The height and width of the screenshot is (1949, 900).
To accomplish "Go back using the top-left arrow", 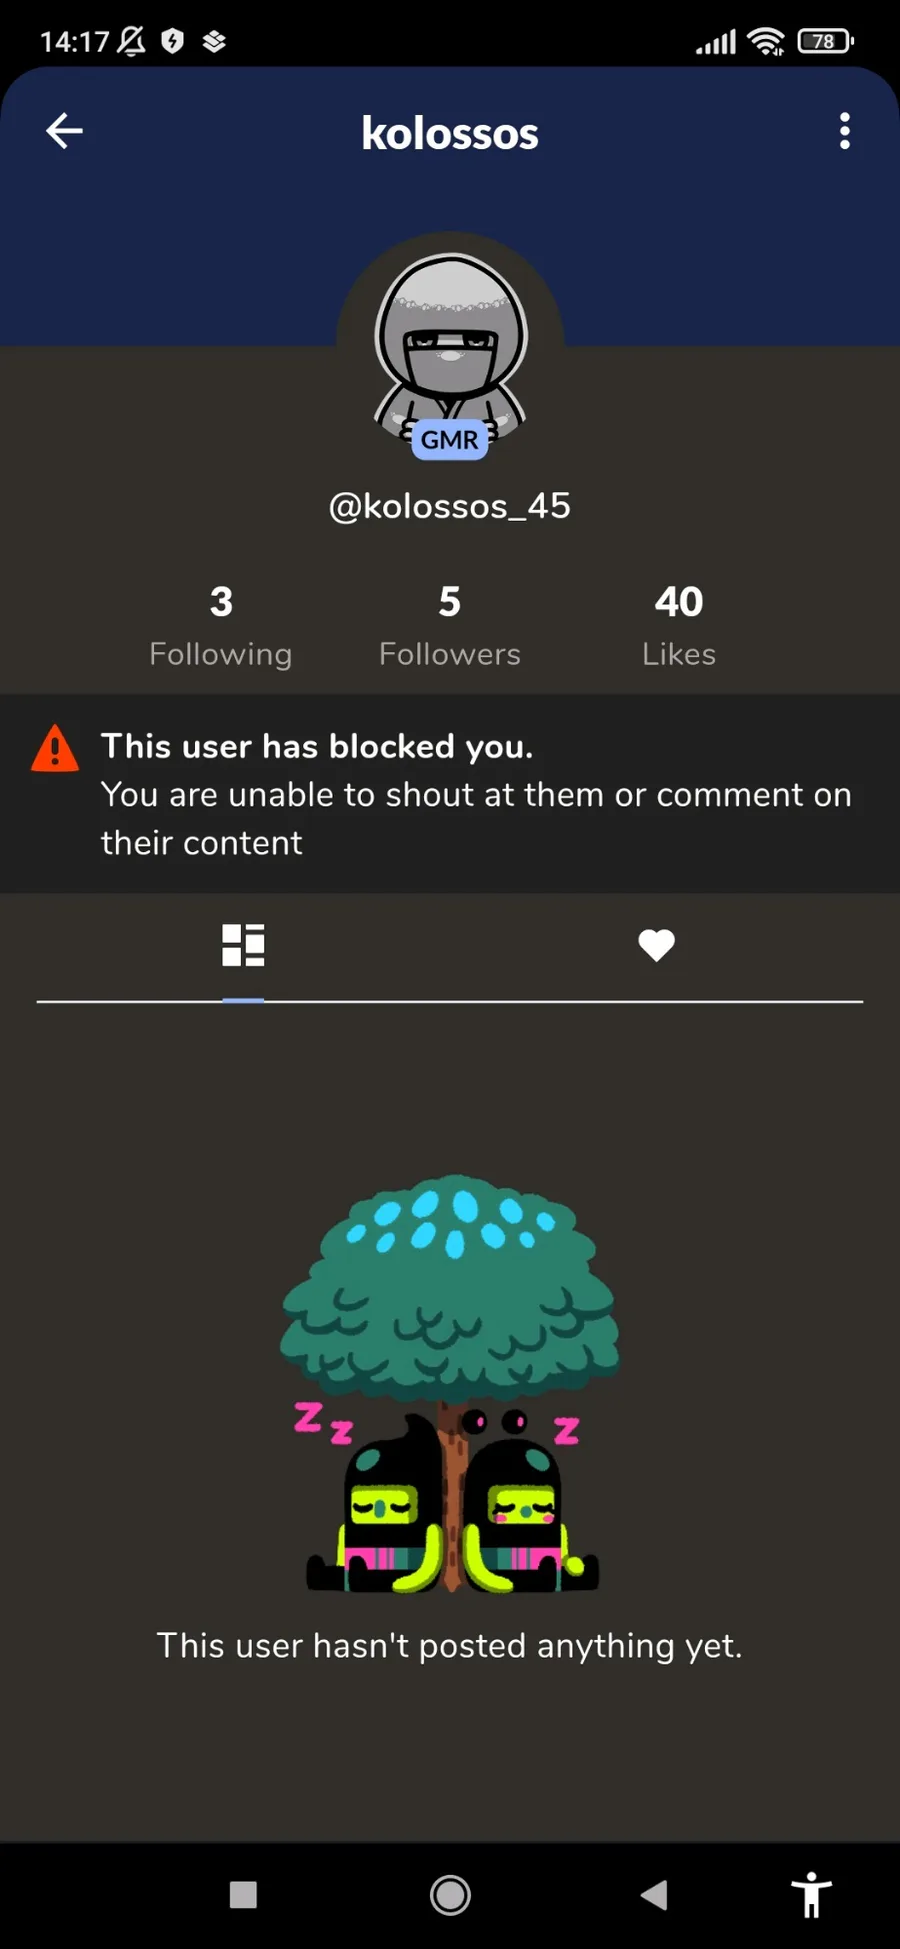I will tap(64, 131).
